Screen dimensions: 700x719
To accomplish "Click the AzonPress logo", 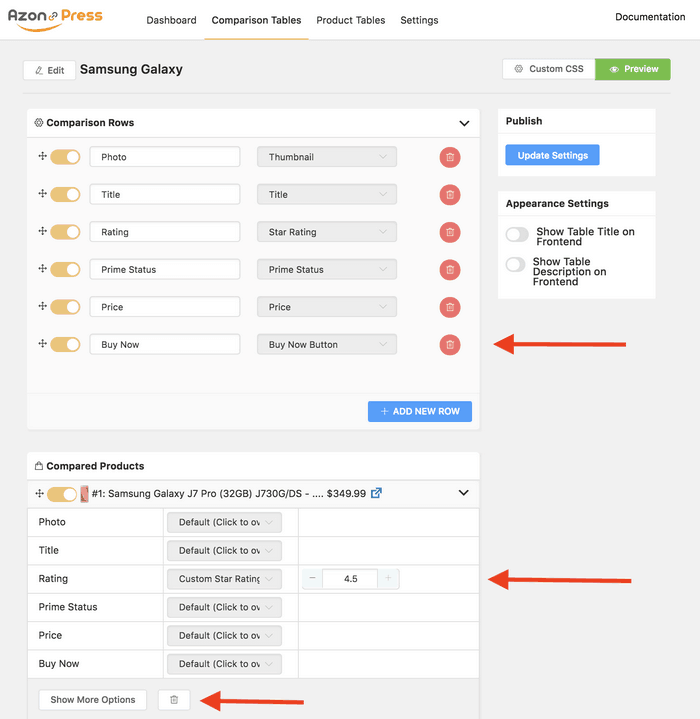I will click(x=55, y=19).
